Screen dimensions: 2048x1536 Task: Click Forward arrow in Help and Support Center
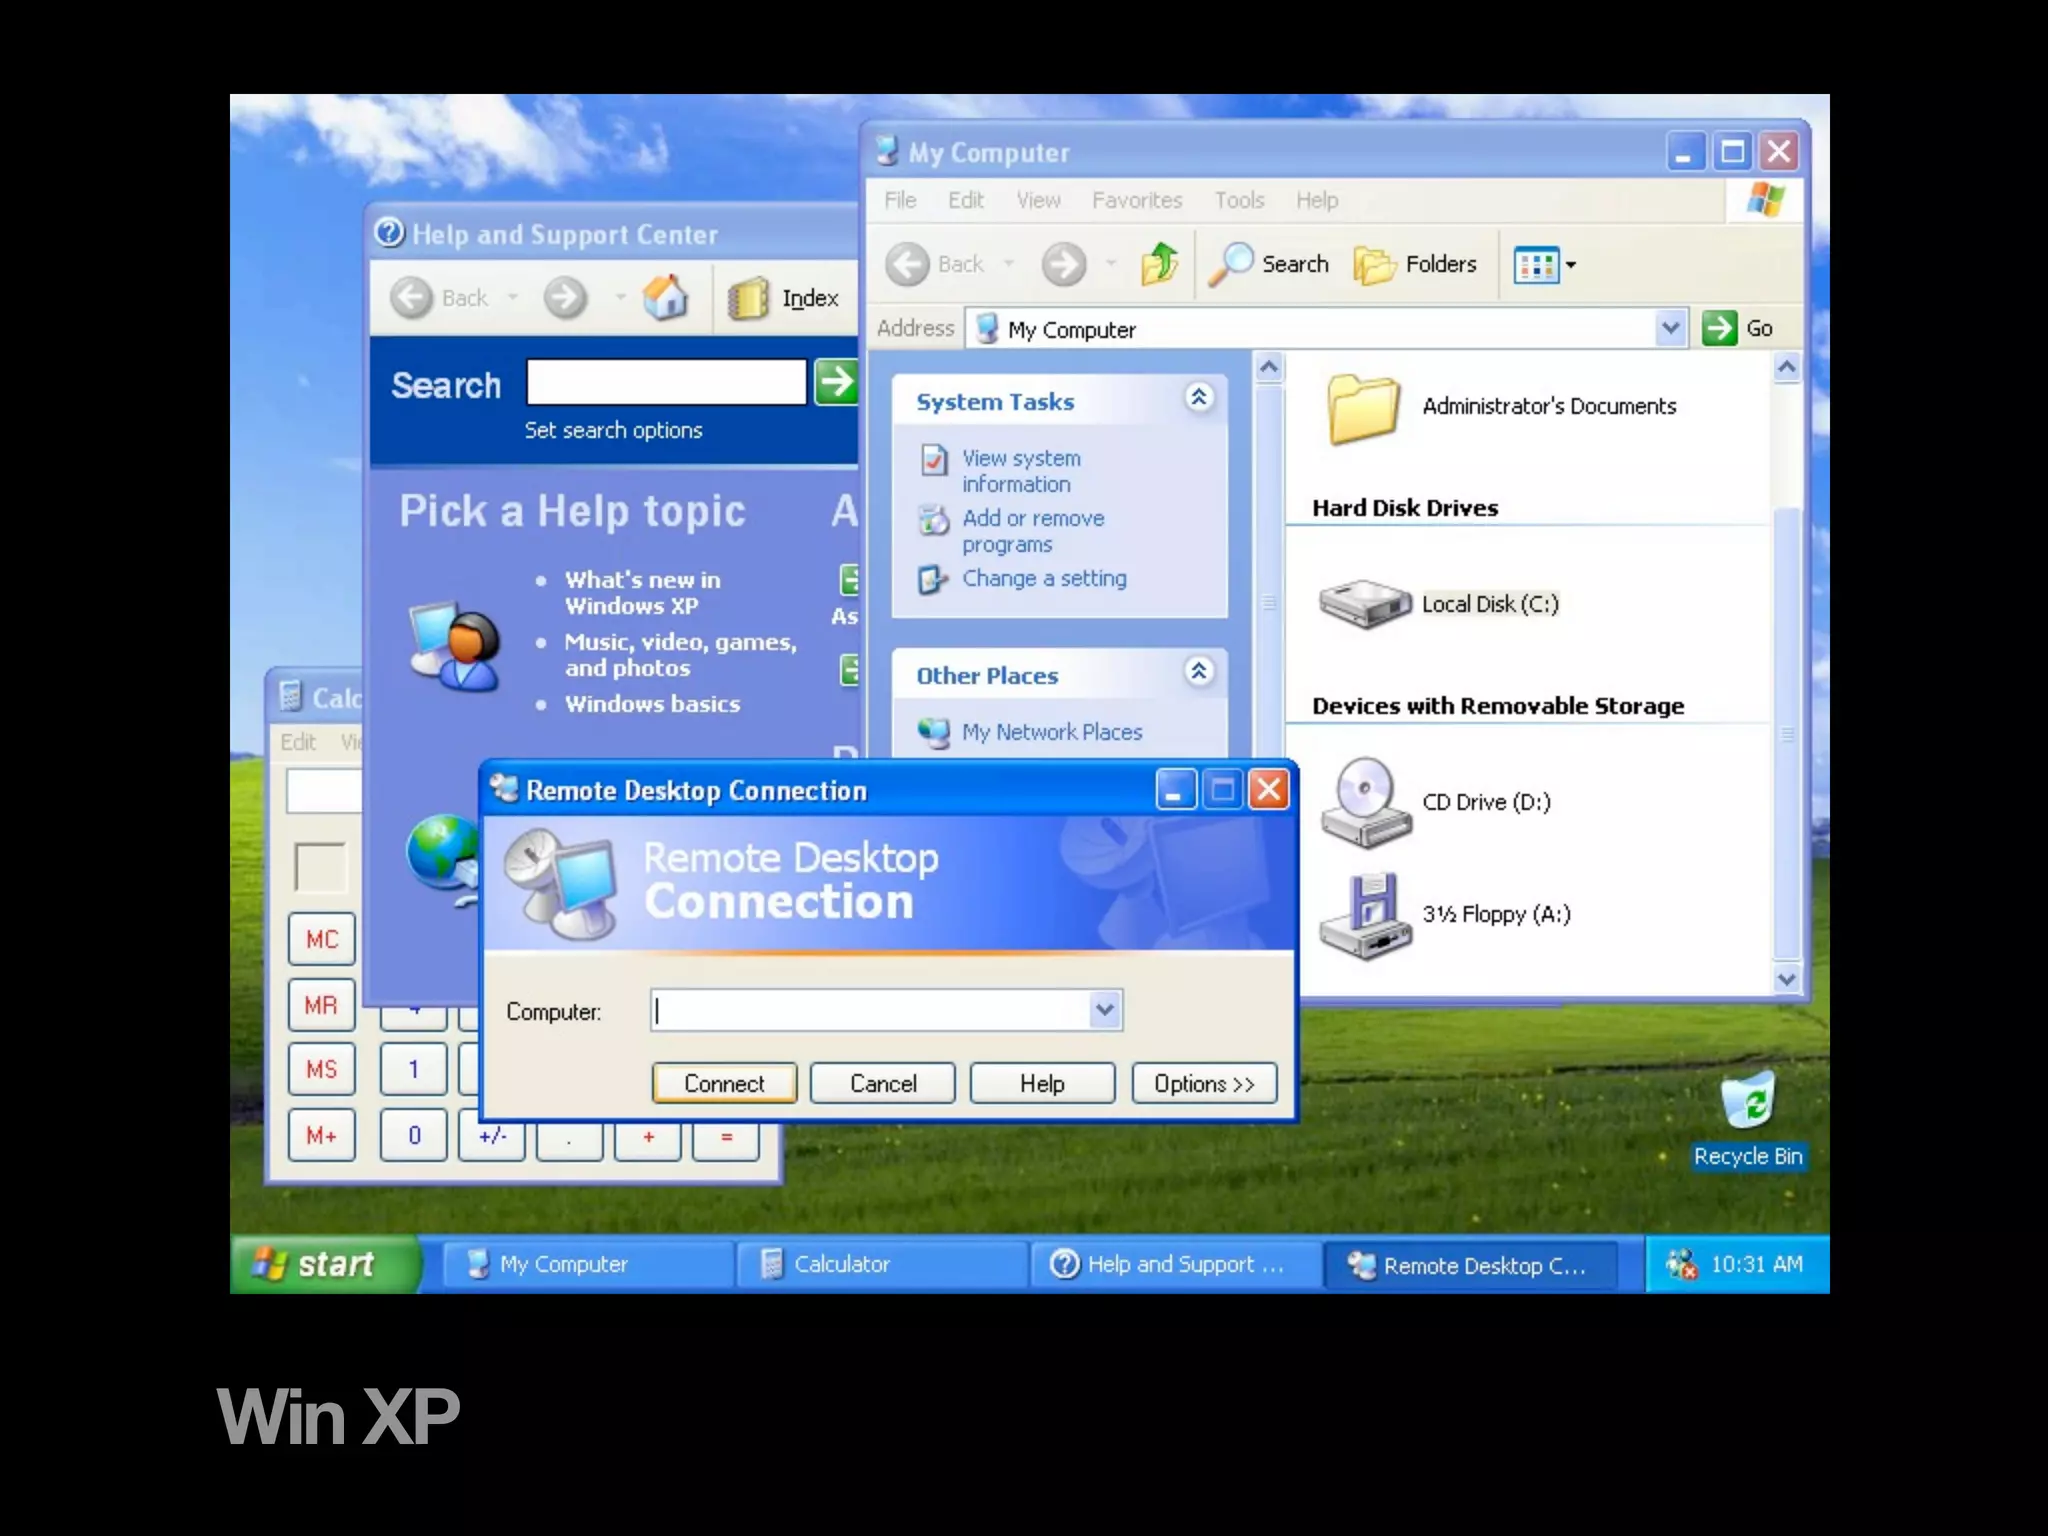pyautogui.click(x=566, y=298)
